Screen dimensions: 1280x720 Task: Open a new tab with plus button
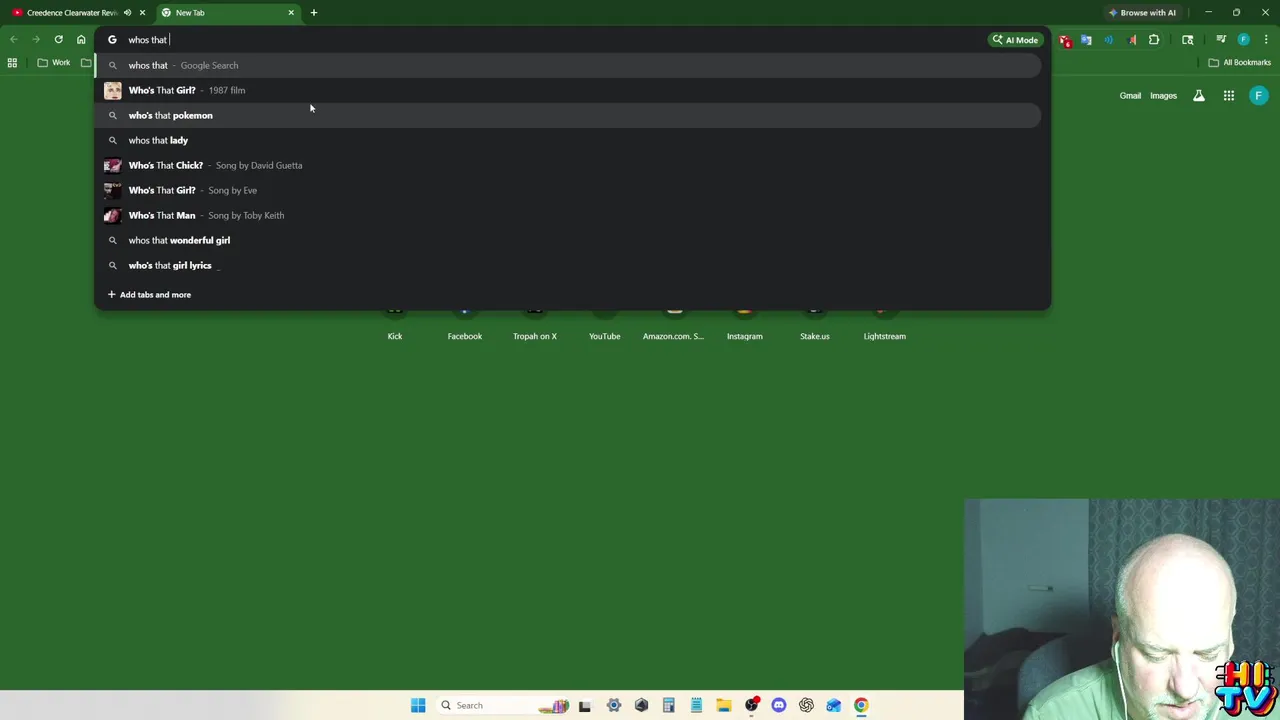[x=313, y=13]
